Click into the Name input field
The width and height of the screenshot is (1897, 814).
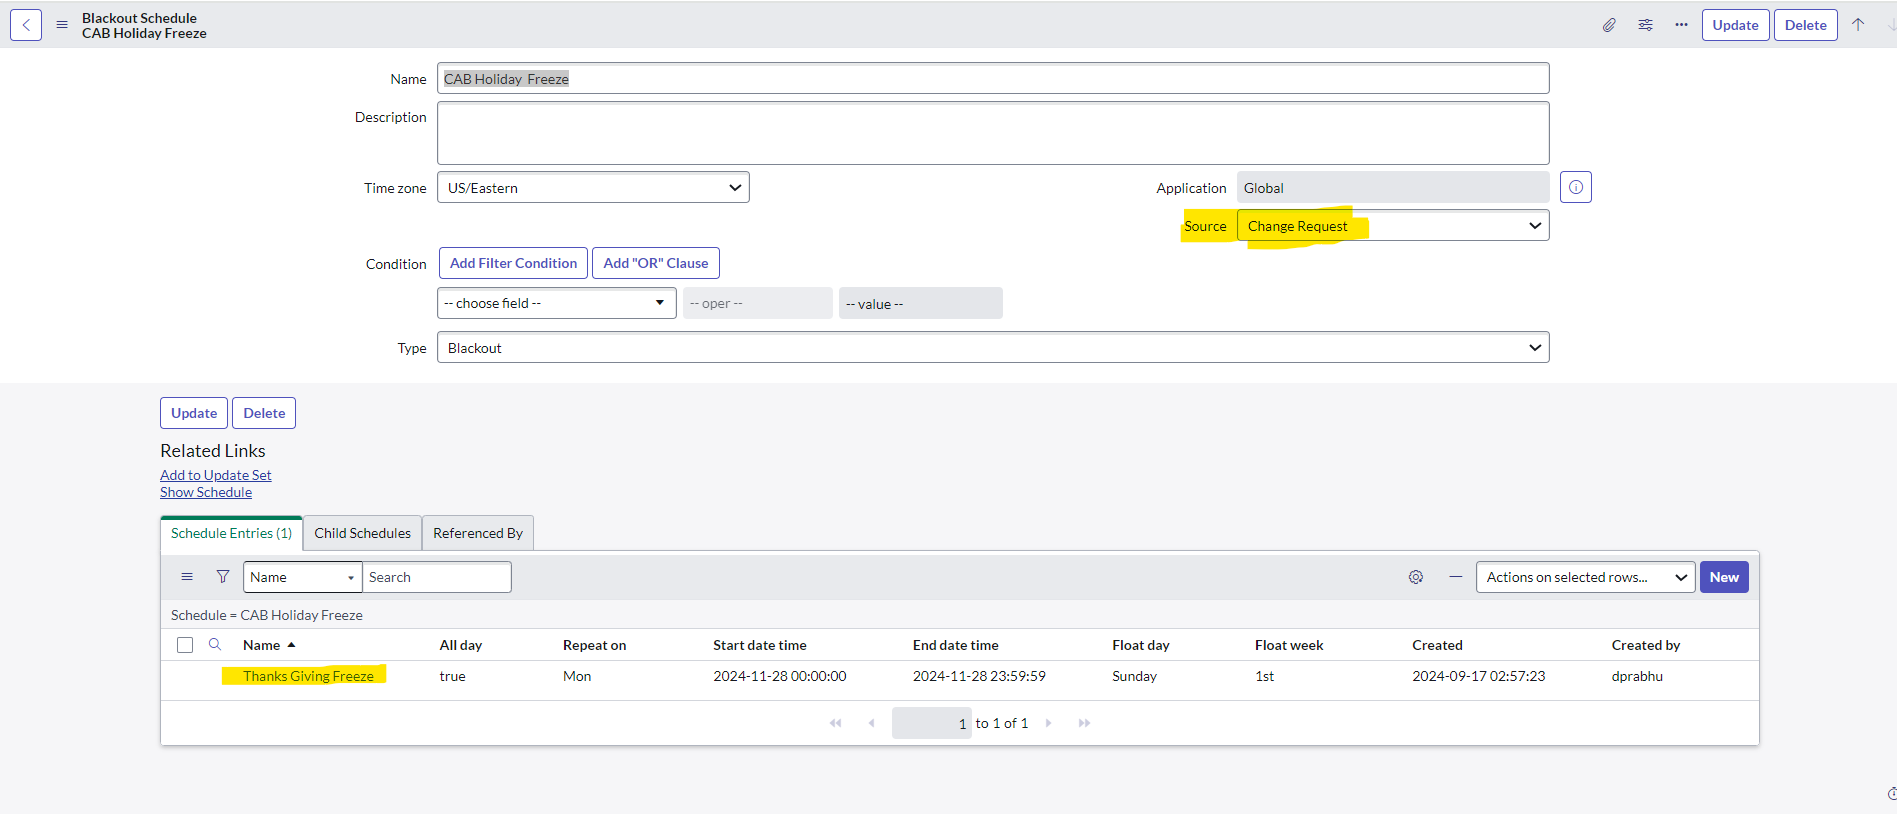(993, 78)
